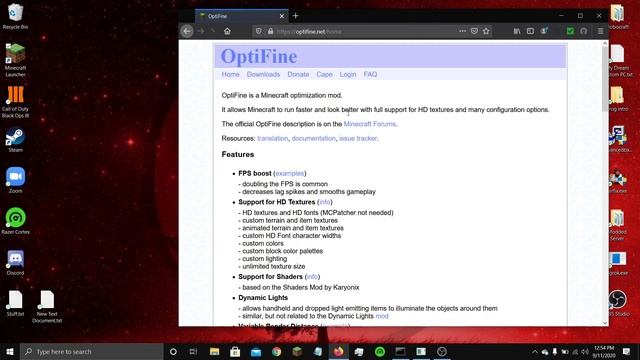Screen dimensions: 640x360
Task: Open volume control in system tray
Action: [x=585, y=351]
